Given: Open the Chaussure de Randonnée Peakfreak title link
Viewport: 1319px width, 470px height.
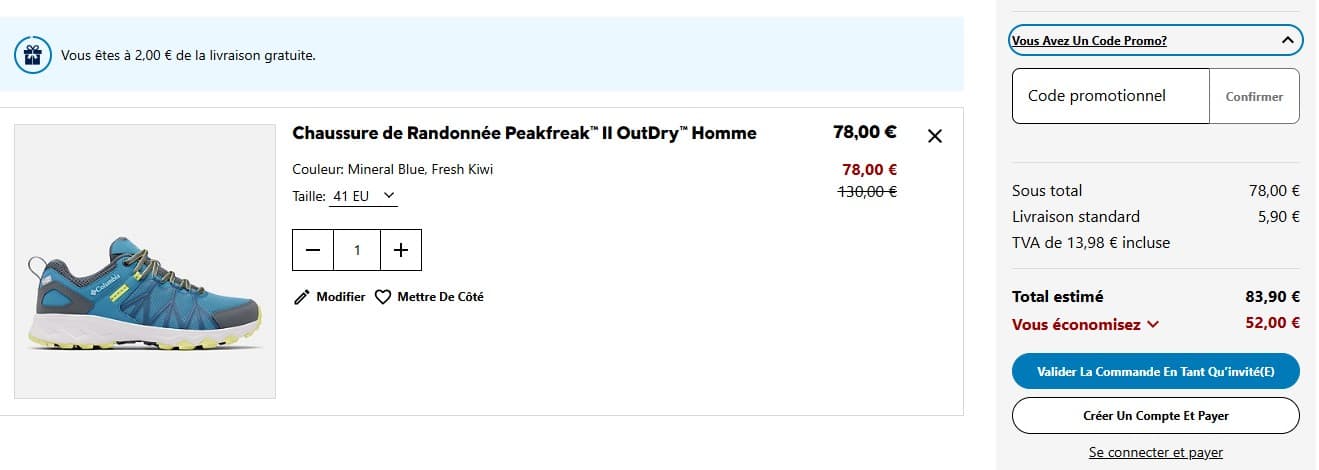Looking at the screenshot, I should 524,133.
